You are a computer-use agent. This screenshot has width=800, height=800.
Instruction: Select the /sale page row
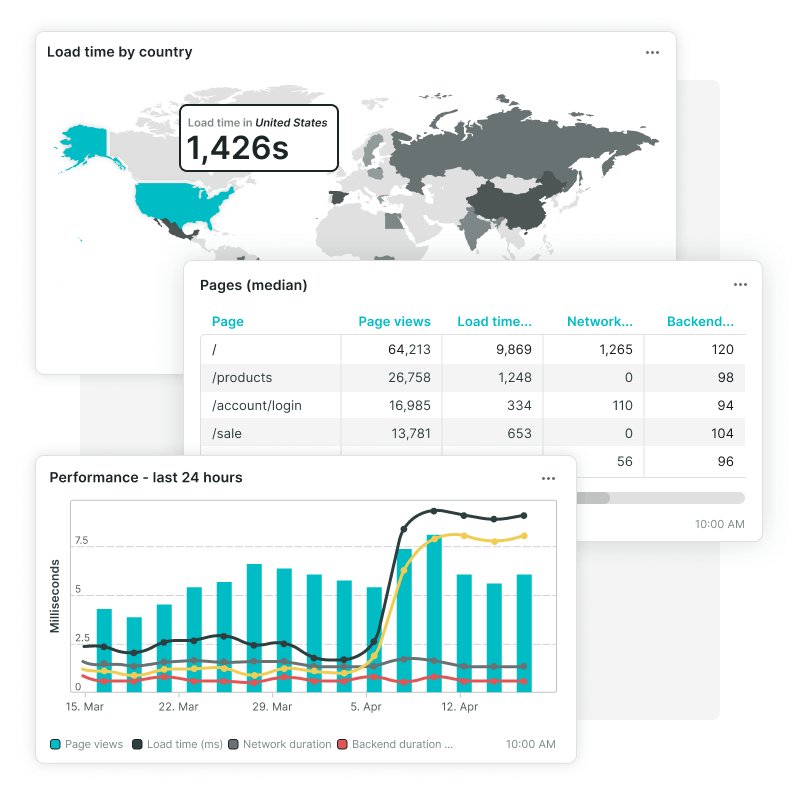pyautogui.click(x=227, y=434)
